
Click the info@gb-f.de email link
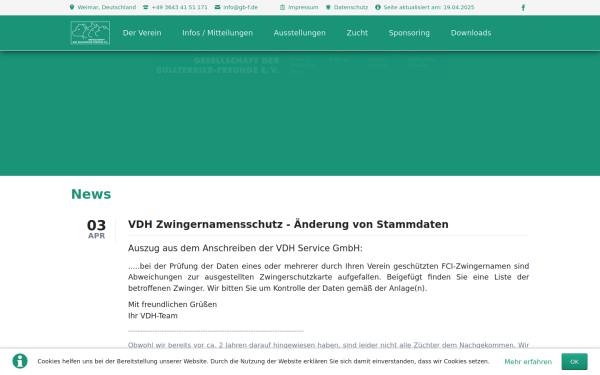pos(240,7)
